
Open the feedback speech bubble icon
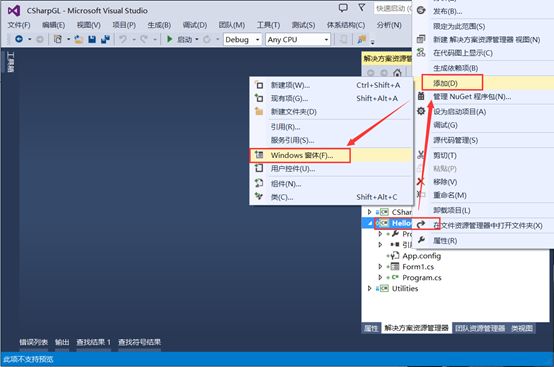coord(343,8)
